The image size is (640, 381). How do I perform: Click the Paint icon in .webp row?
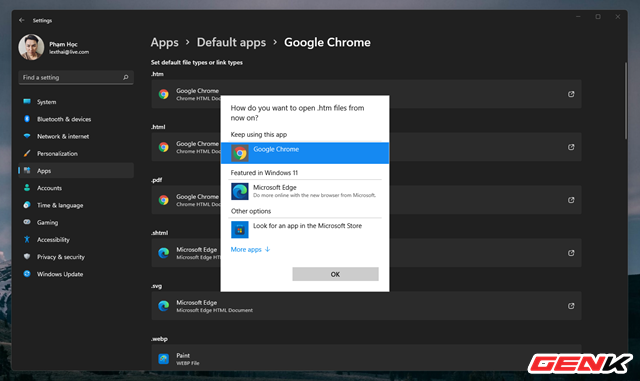[x=164, y=359]
